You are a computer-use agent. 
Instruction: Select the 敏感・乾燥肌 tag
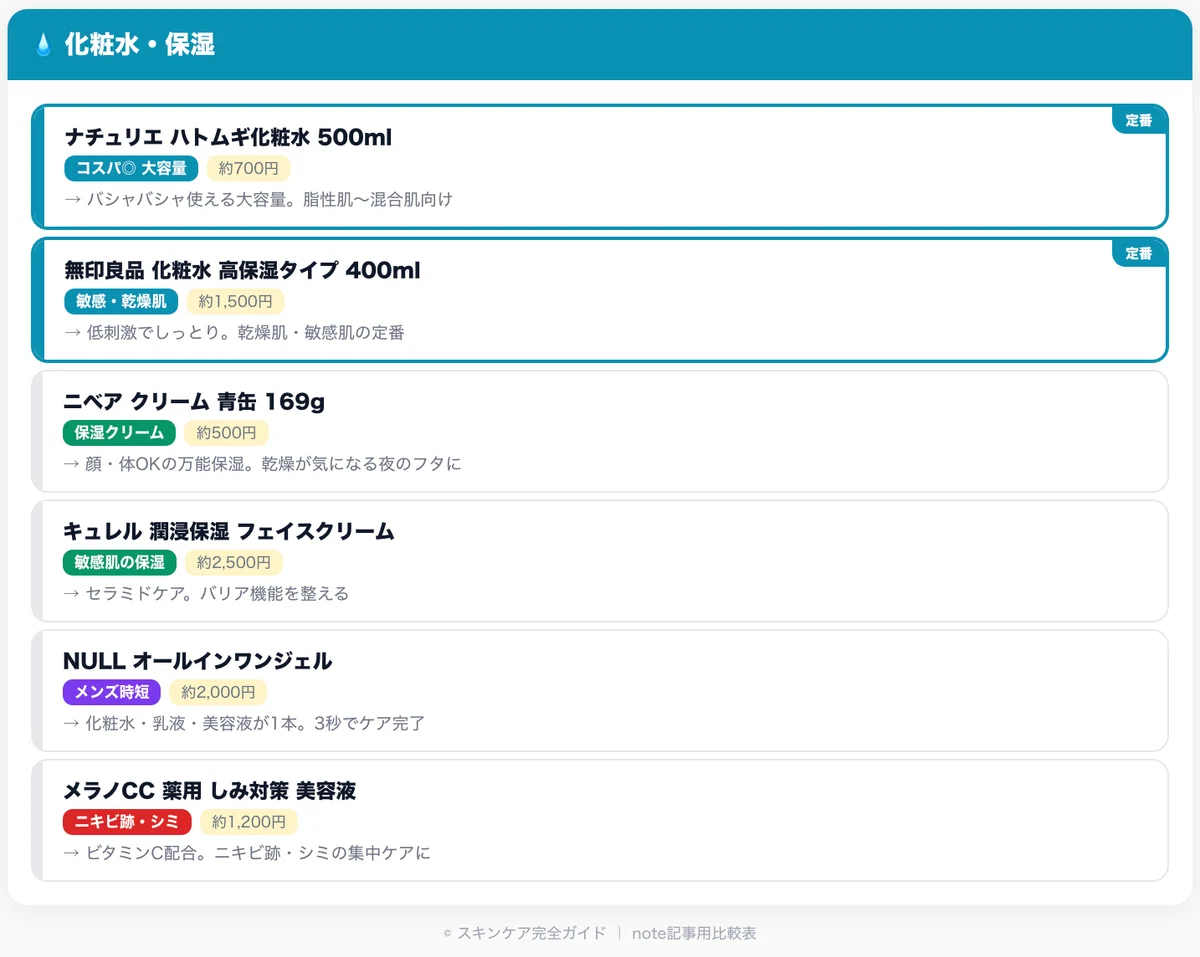(122, 301)
